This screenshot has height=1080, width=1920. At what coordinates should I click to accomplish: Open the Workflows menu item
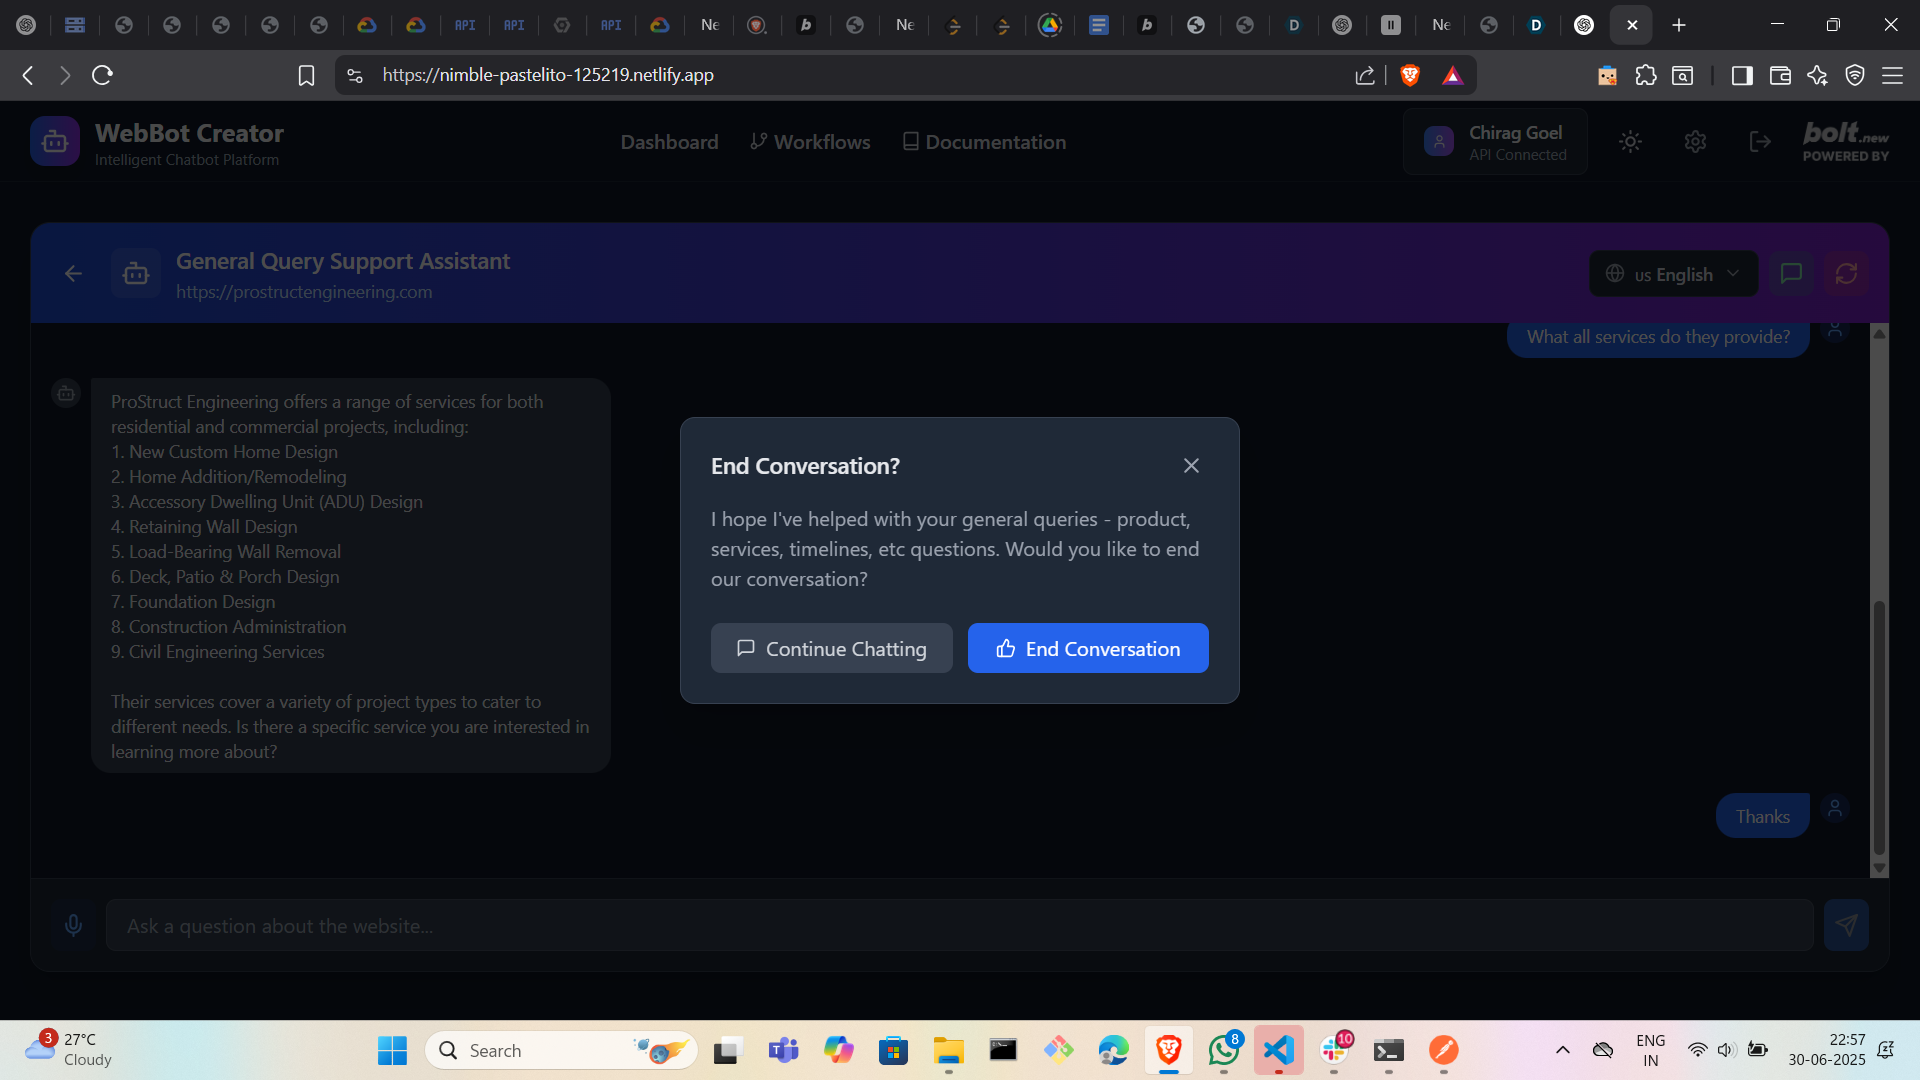pos(811,142)
